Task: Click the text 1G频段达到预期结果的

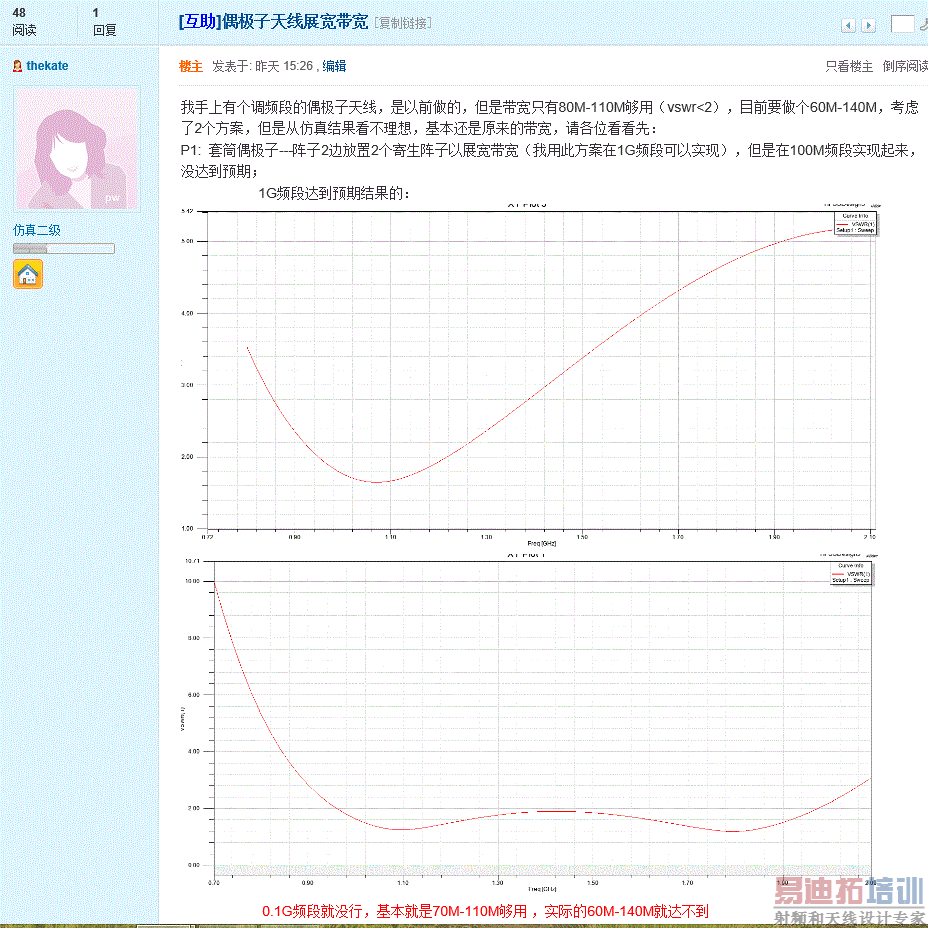Action: (334, 193)
